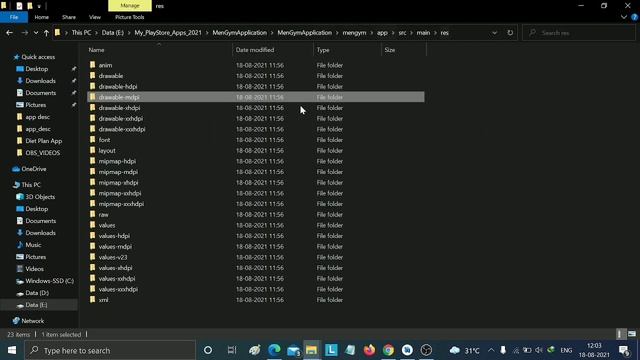Switch to details view layout icon

tap(620, 334)
